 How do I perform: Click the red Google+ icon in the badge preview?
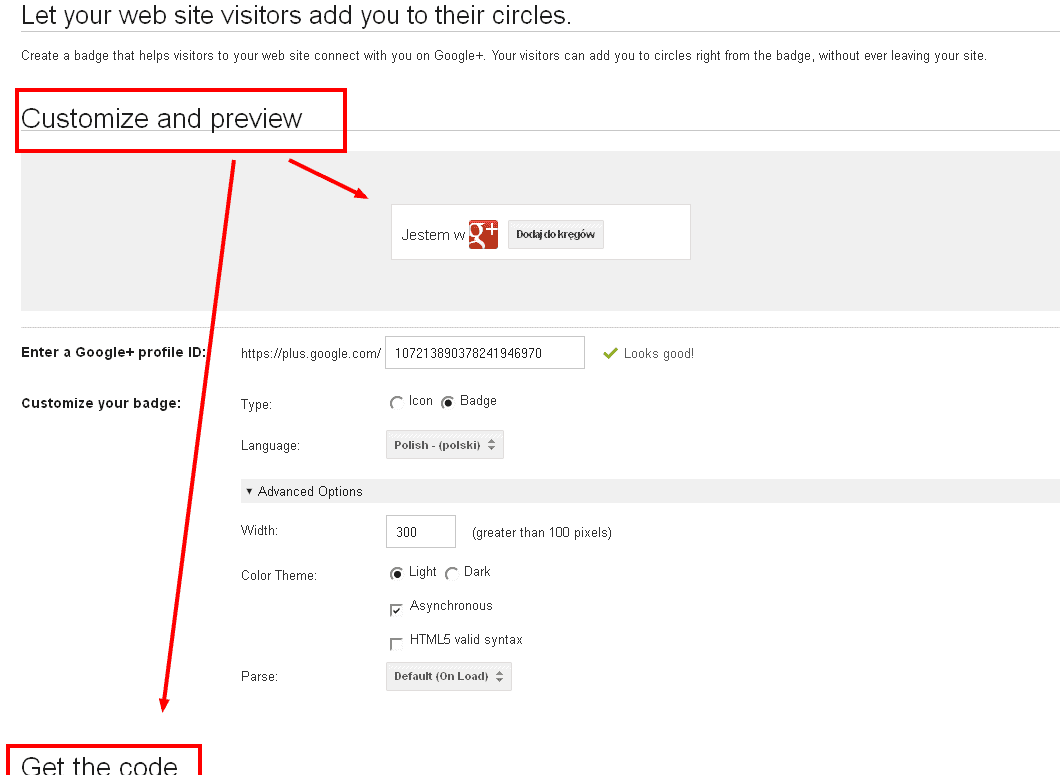pyautogui.click(x=483, y=234)
